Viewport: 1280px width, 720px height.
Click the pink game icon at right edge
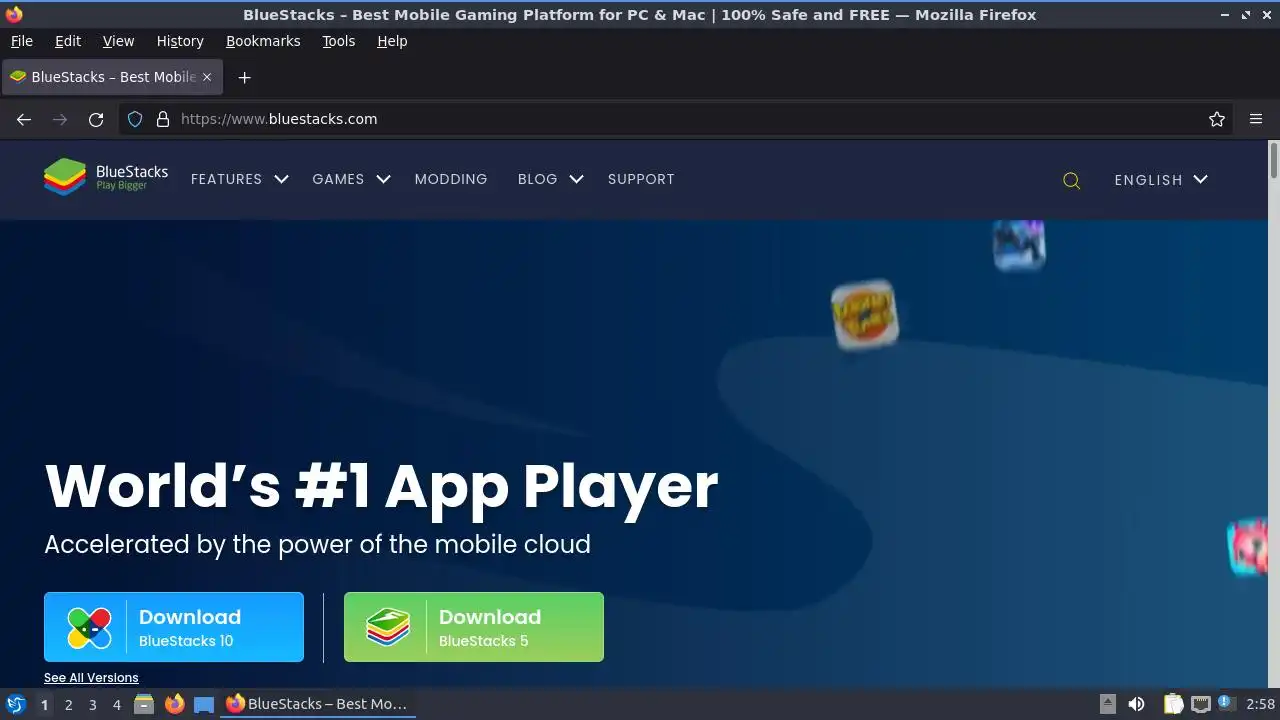click(1248, 546)
